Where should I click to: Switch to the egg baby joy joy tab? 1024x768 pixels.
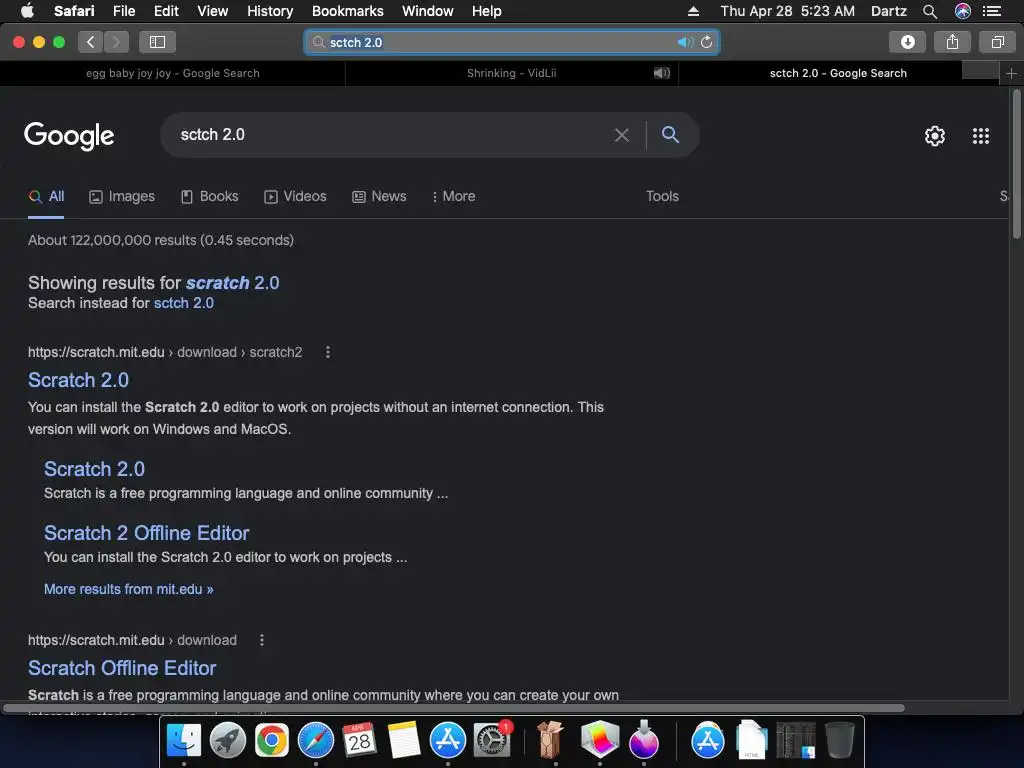[172, 73]
